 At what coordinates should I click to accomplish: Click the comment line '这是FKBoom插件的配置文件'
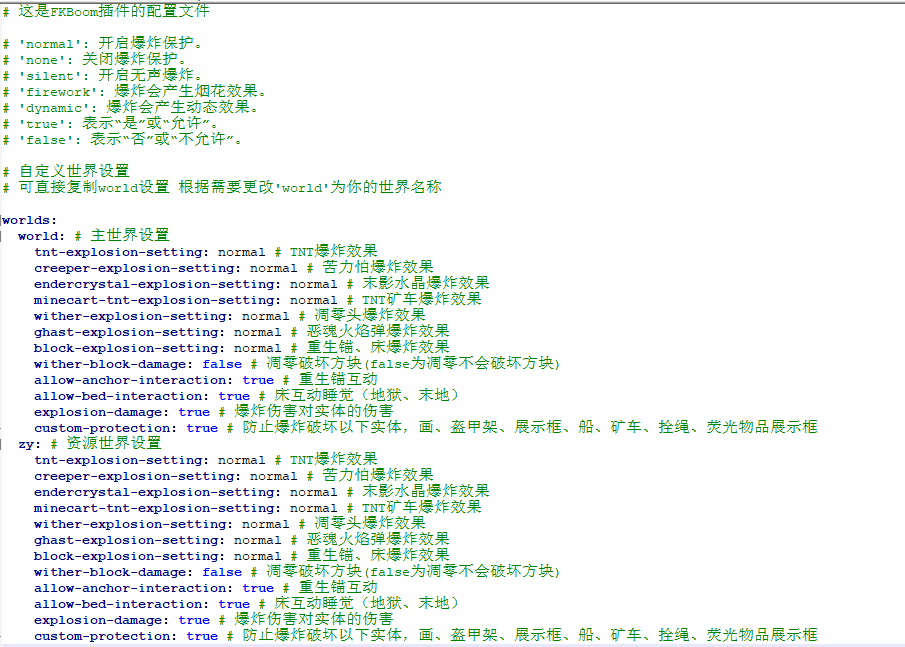106,11
